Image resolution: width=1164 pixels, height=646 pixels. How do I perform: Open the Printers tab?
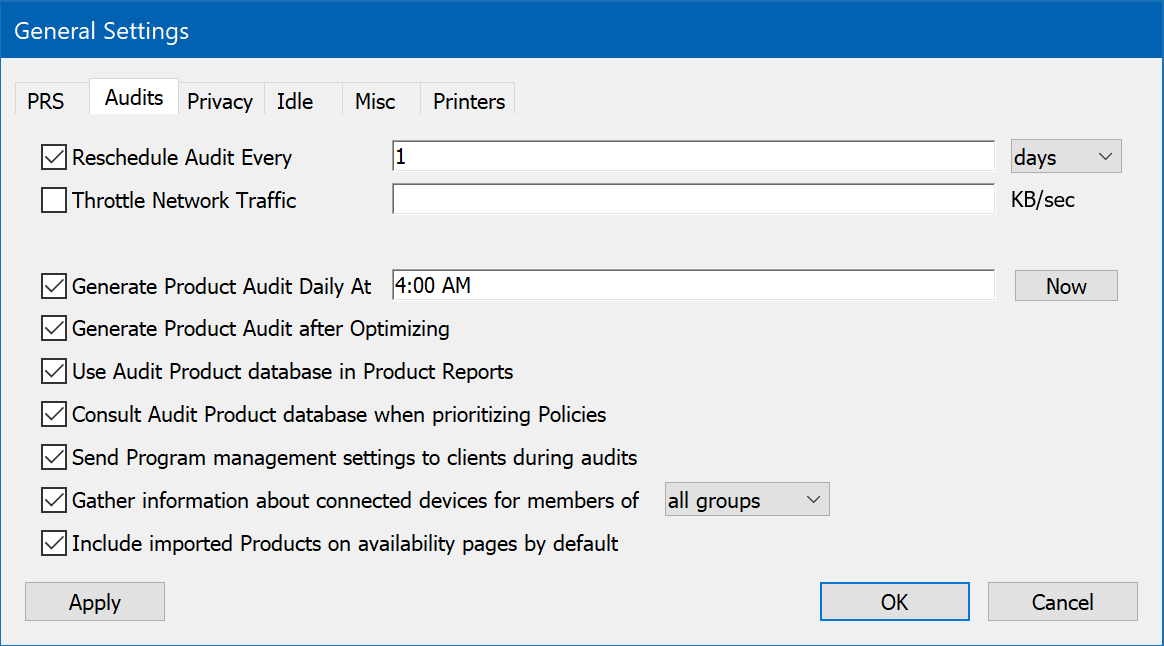(x=469, y=101)
